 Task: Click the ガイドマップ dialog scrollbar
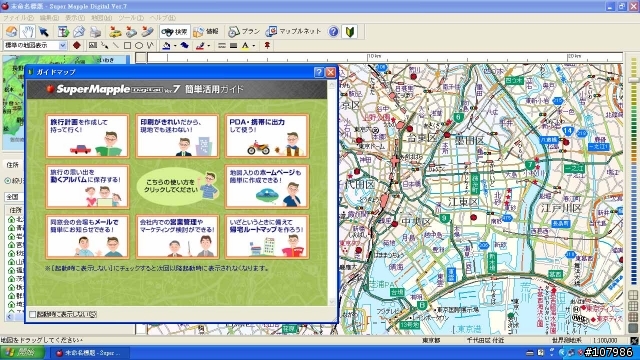coord(331,193)
